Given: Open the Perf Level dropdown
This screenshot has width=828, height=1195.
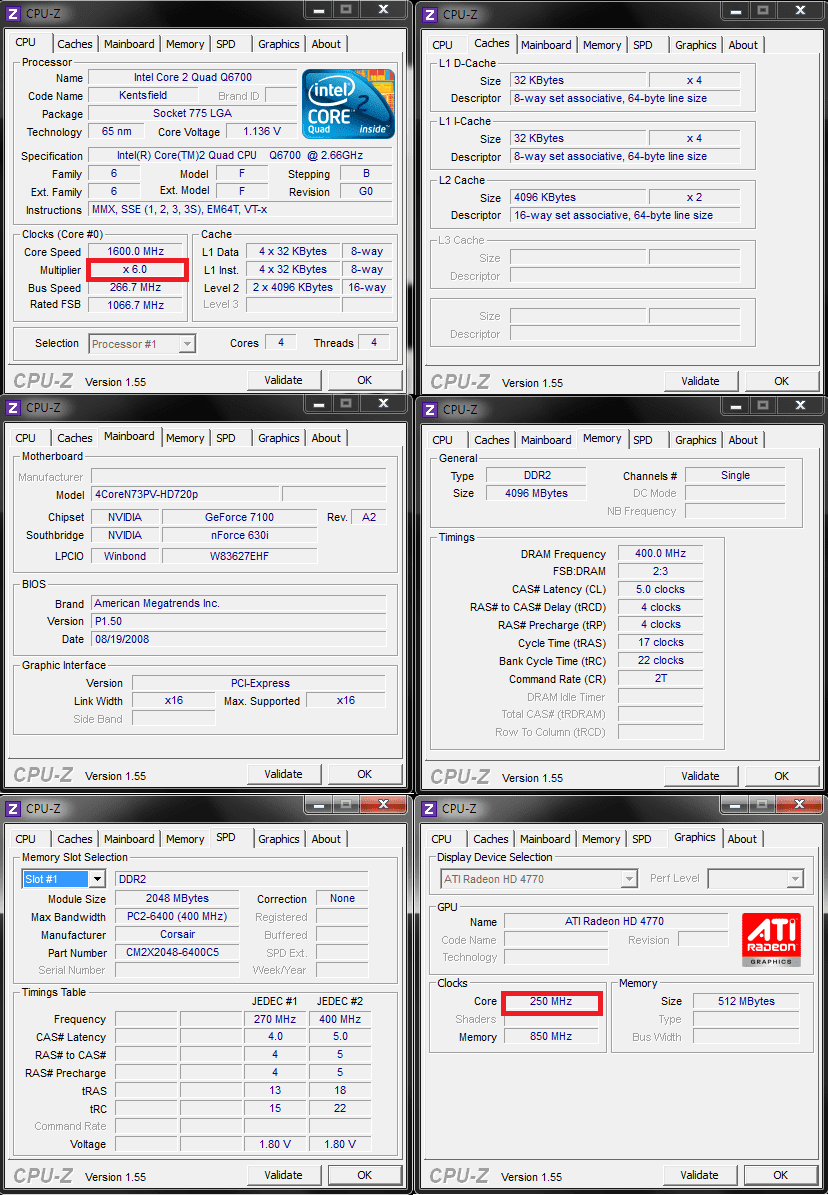Looking at the screenshot, I should click(x=795, y=879).
